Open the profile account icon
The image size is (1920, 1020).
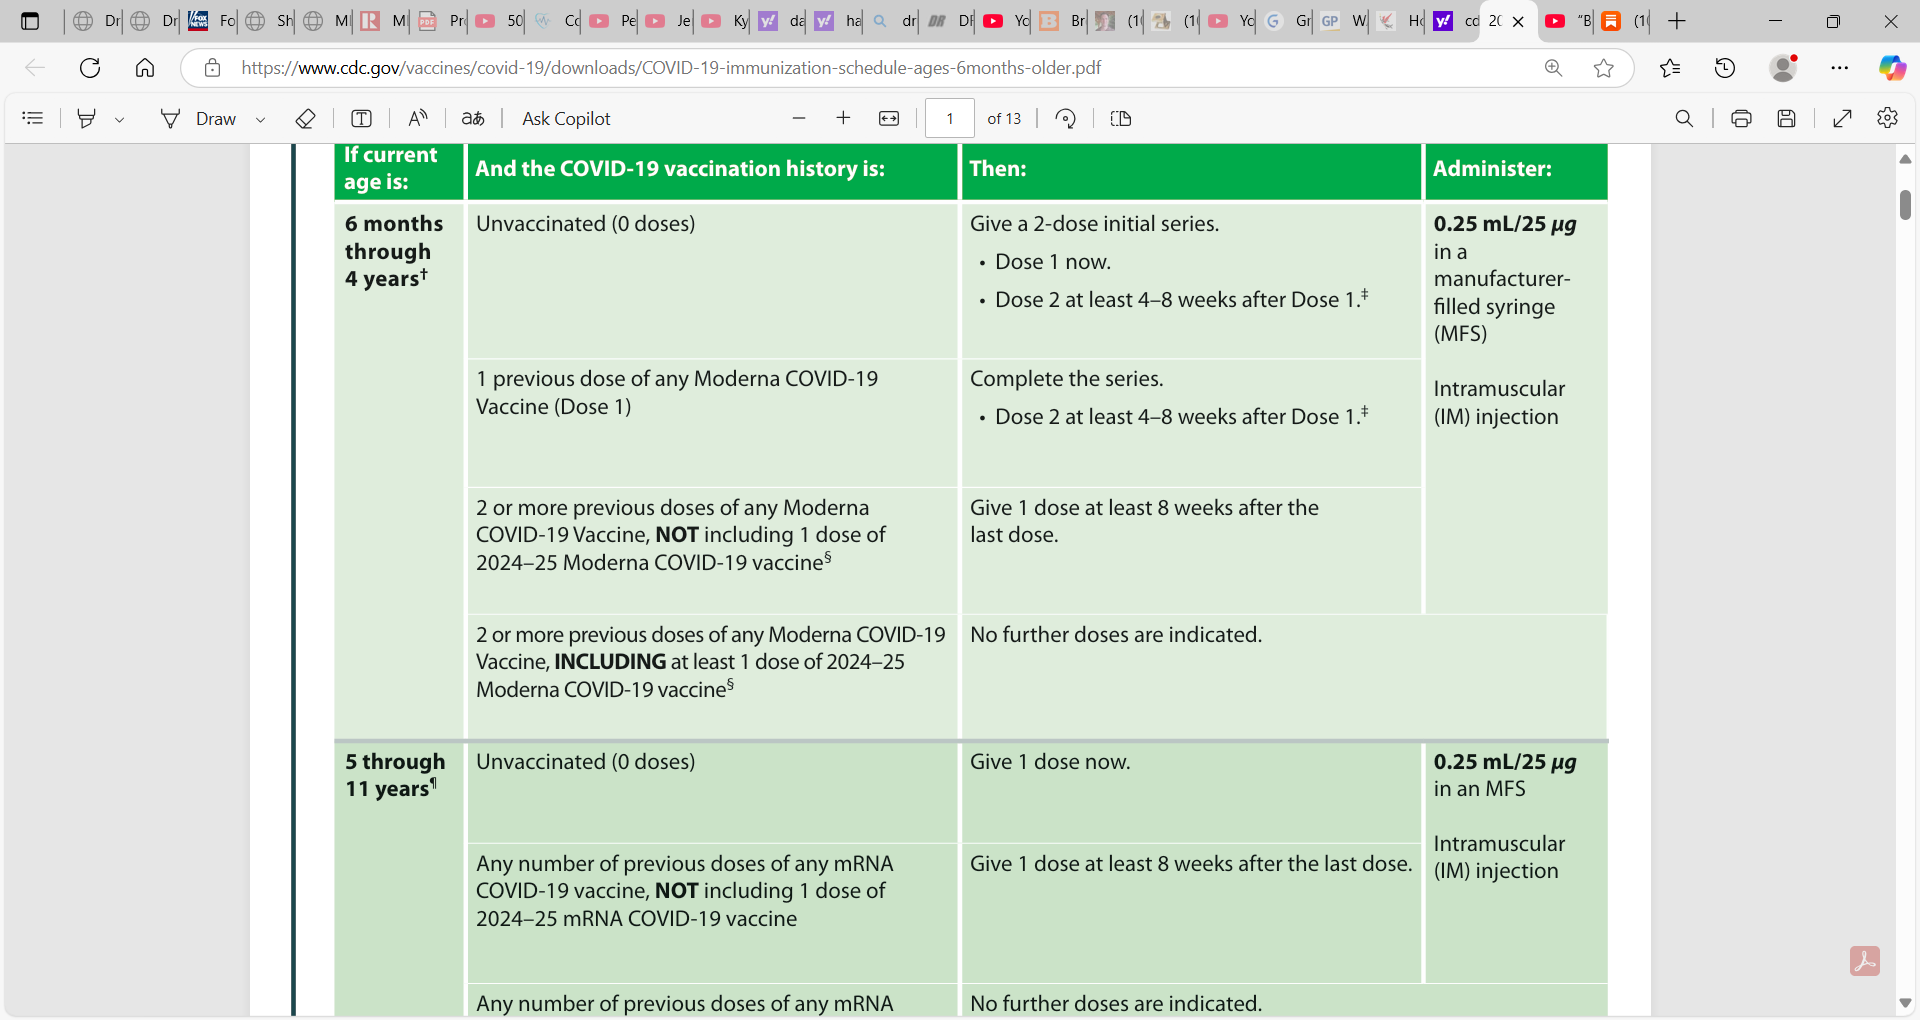coord(1783,68)
